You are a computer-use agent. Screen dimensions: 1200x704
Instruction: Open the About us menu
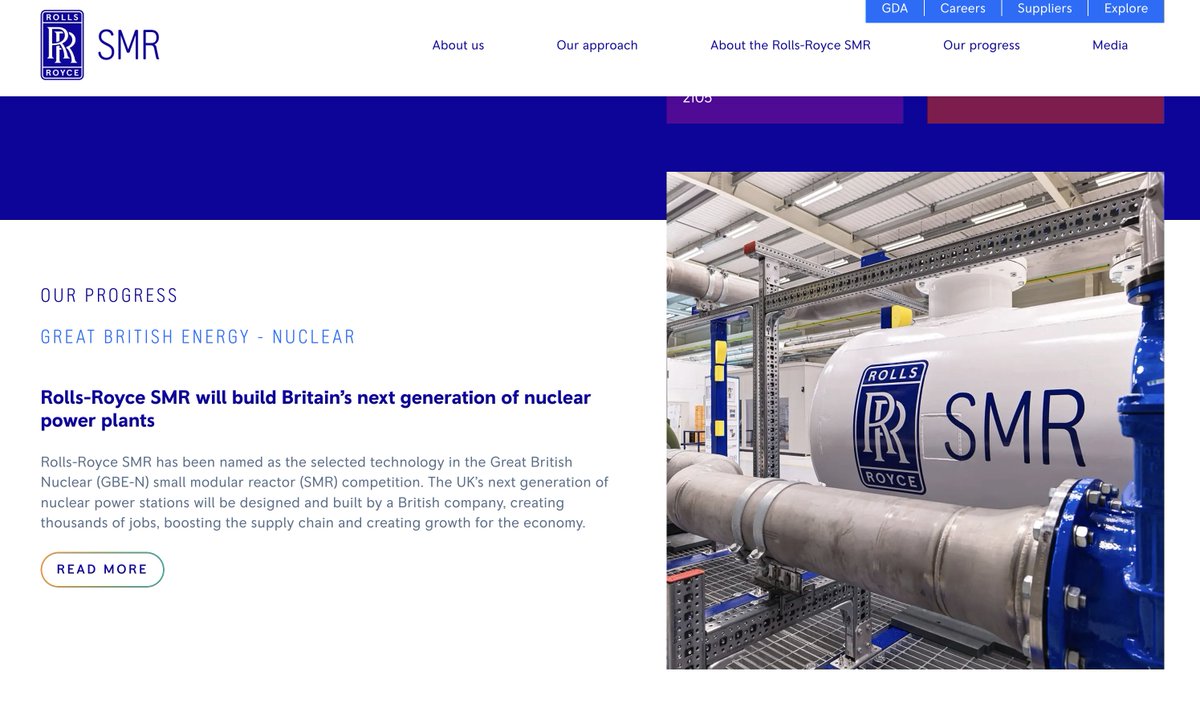458,45
